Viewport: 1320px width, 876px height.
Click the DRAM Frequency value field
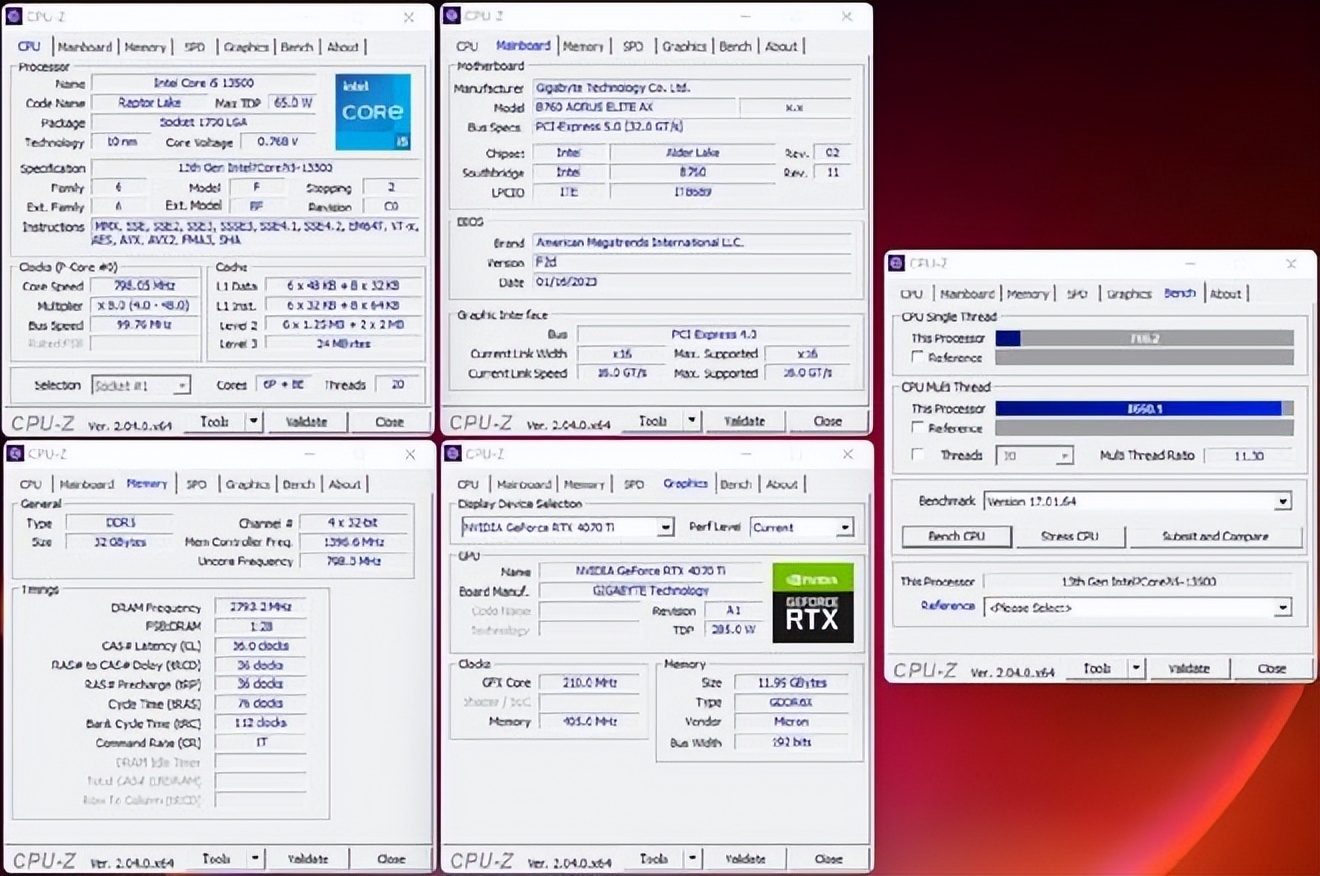(259, 608)
